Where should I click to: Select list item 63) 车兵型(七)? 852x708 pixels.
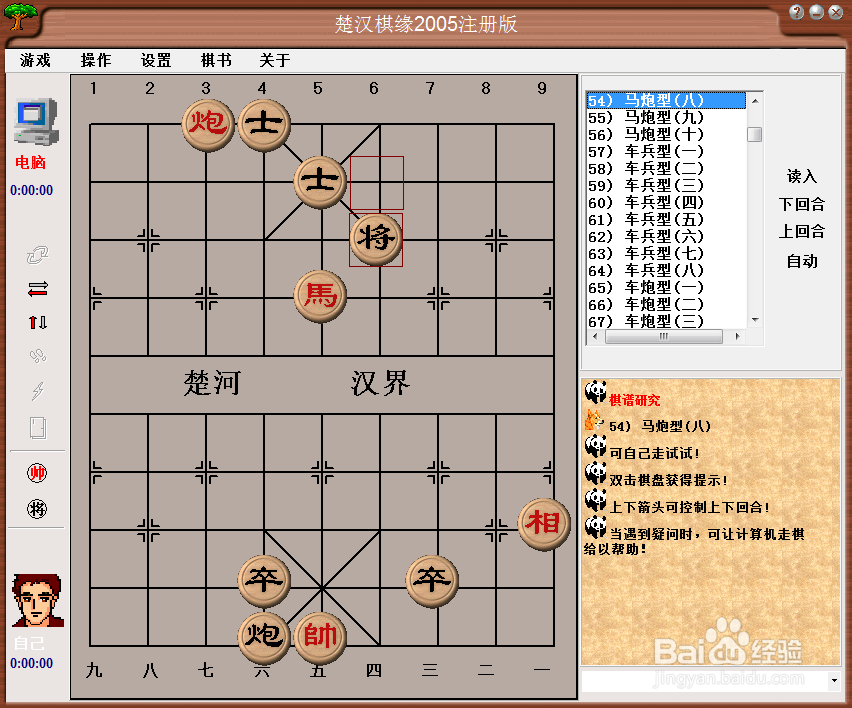click(666, 254)
